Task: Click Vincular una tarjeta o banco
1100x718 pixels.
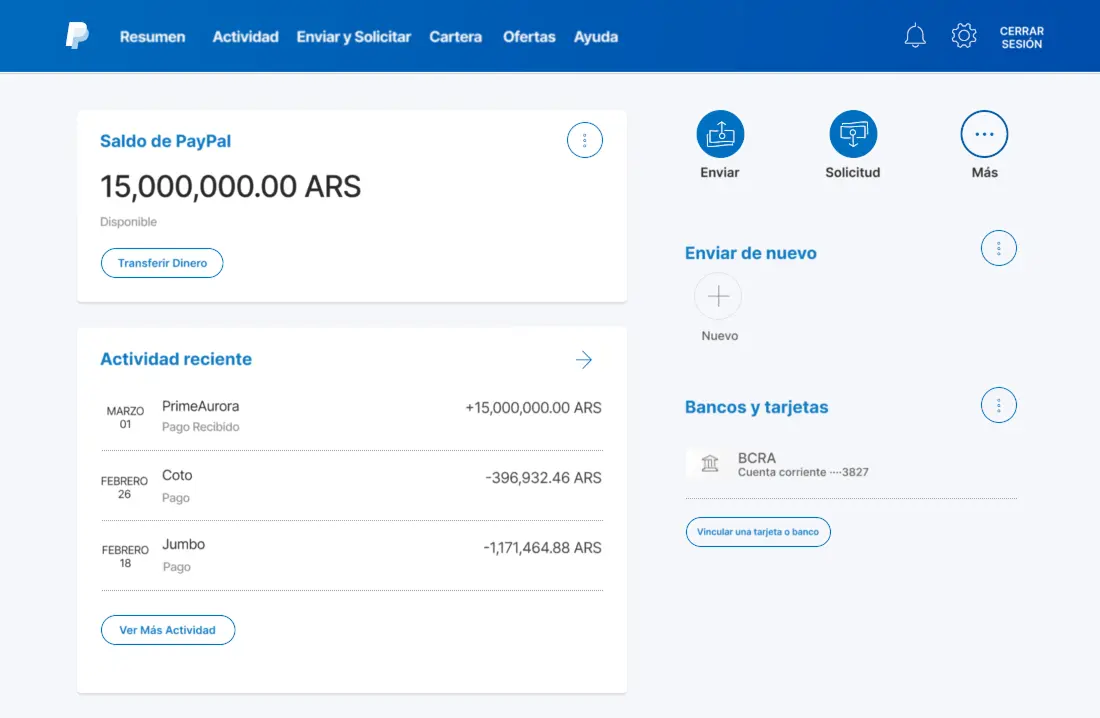Action: coord(757,532)
